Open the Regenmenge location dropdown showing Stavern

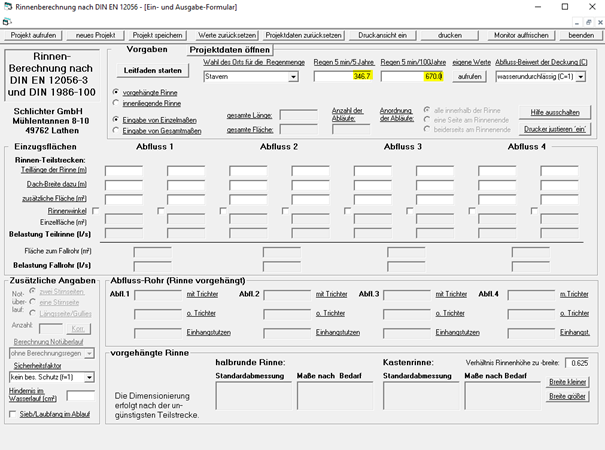click(255, 76)
